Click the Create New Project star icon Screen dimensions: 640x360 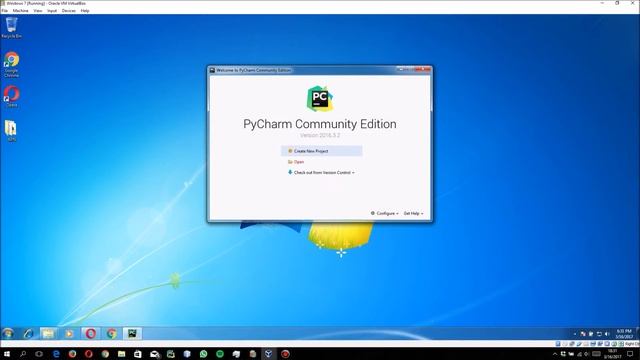coord(290,151)
